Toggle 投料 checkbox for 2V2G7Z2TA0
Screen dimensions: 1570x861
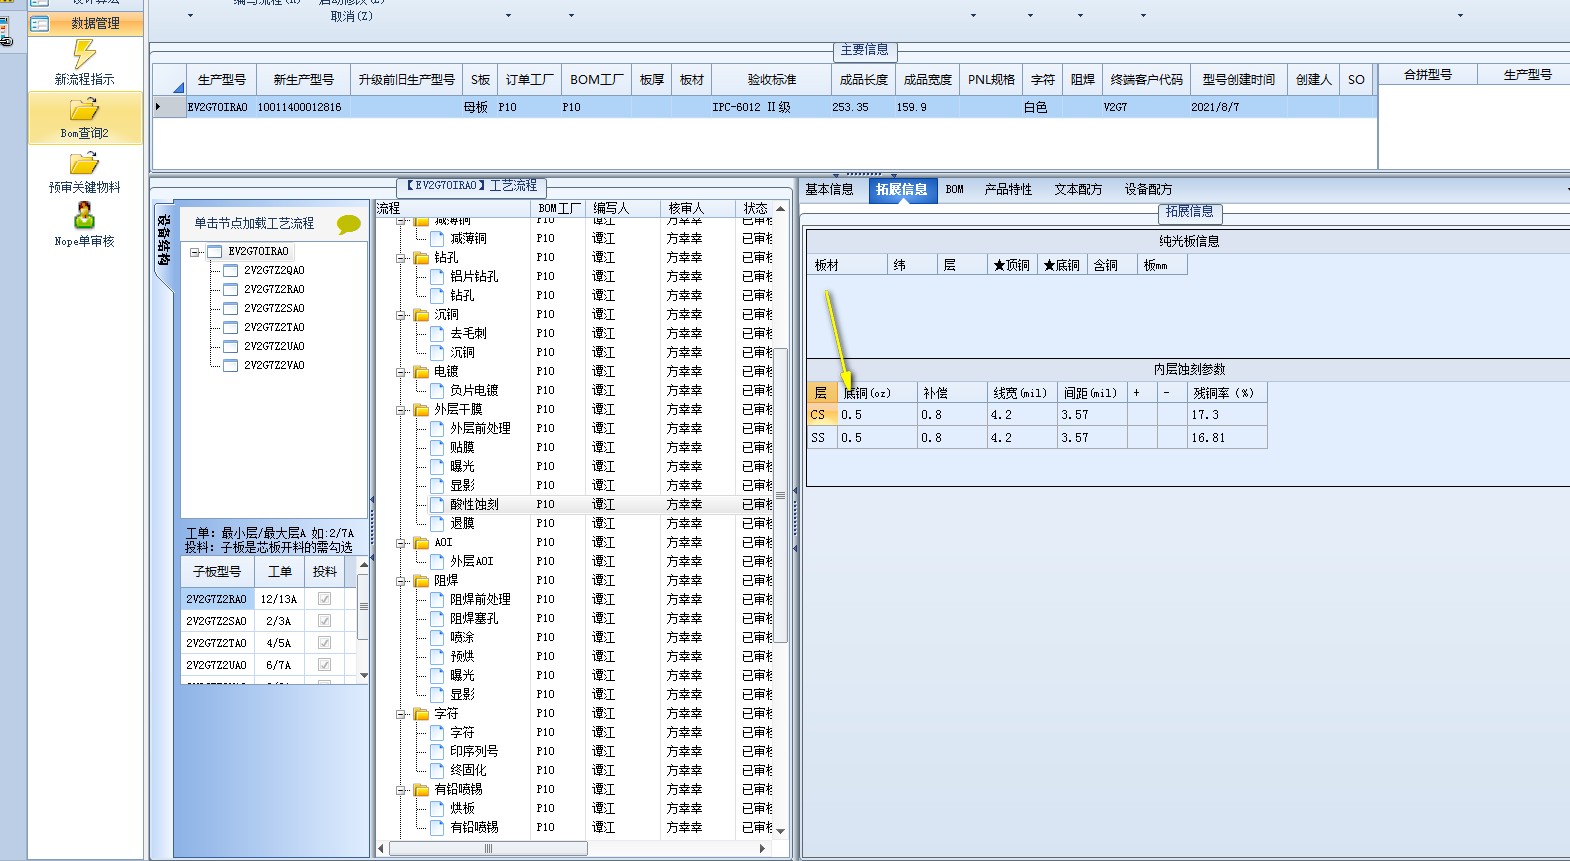coord(324,643)
